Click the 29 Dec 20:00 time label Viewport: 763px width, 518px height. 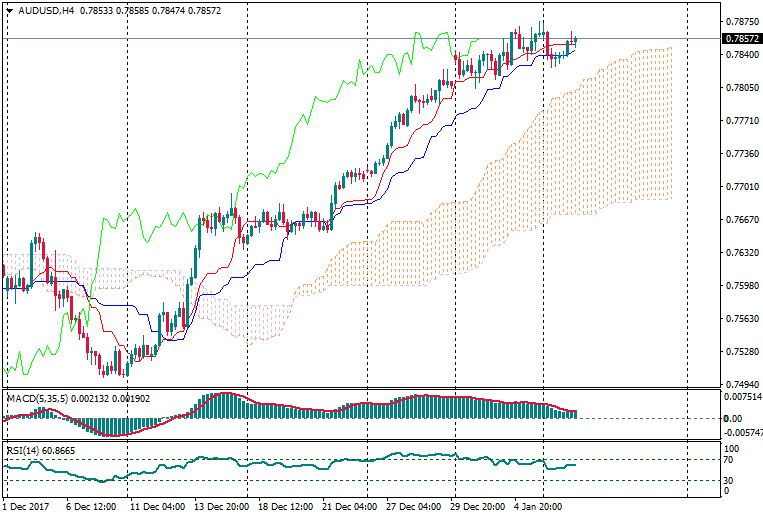click(x=479, y=507)
